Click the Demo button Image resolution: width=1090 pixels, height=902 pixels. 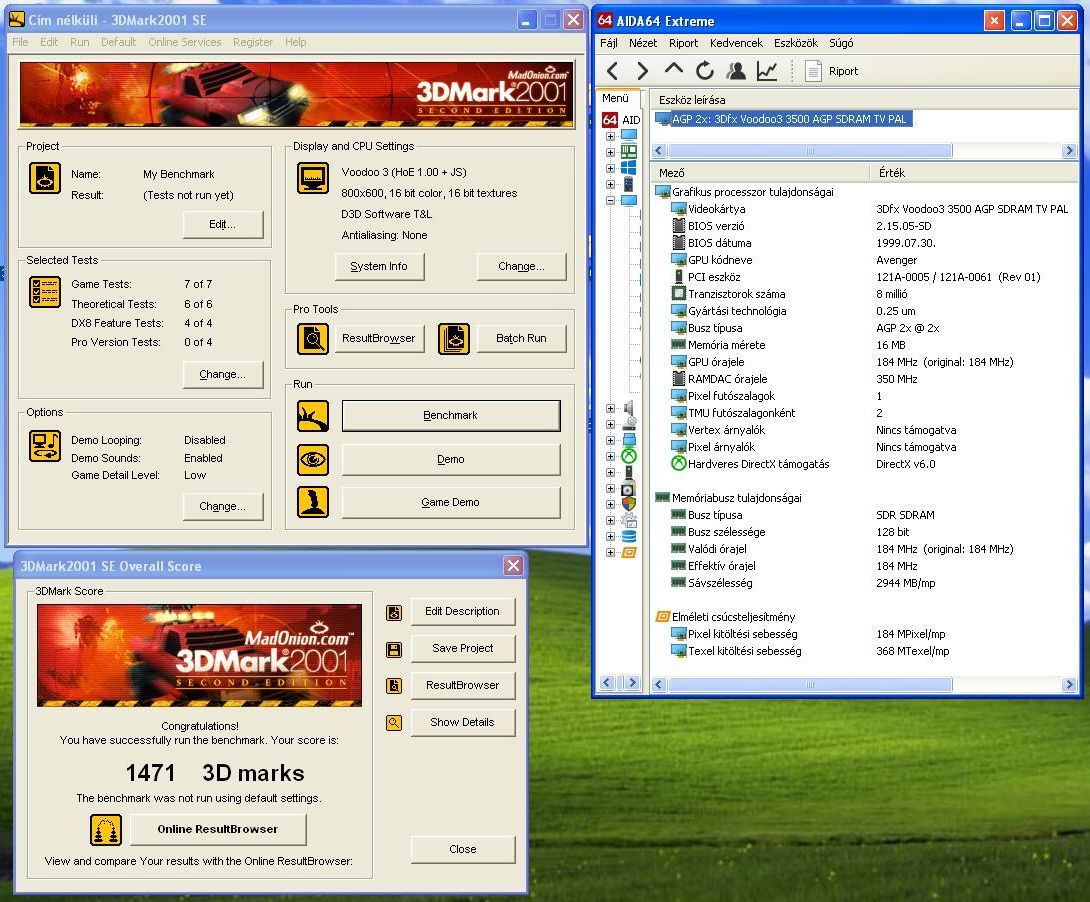[450, 459]
